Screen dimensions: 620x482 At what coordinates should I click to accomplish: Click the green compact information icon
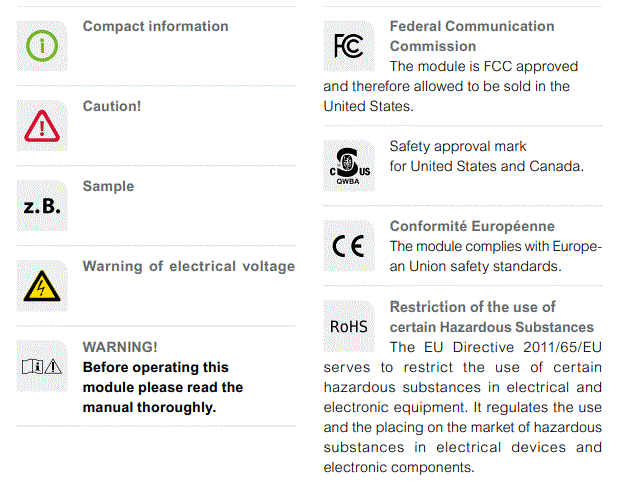click(43, 45)
